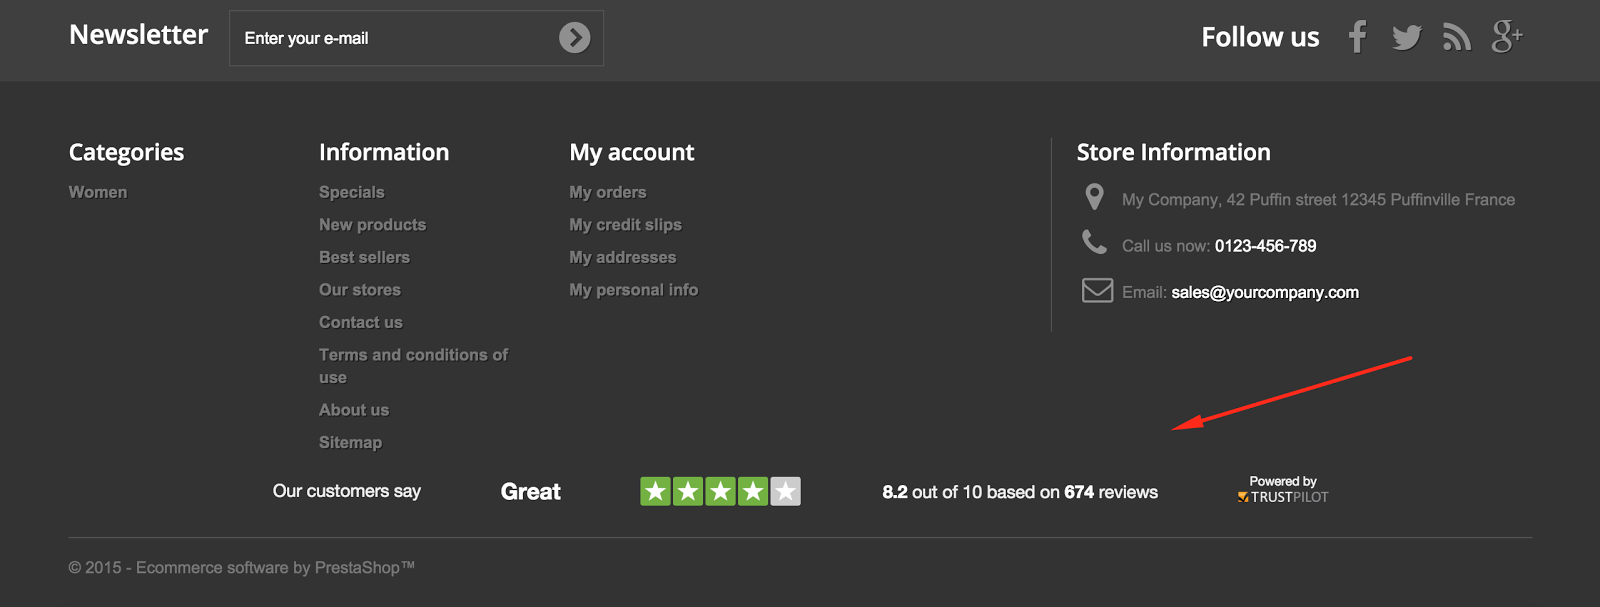Open My credit slips link

click(x=626, y=225)
